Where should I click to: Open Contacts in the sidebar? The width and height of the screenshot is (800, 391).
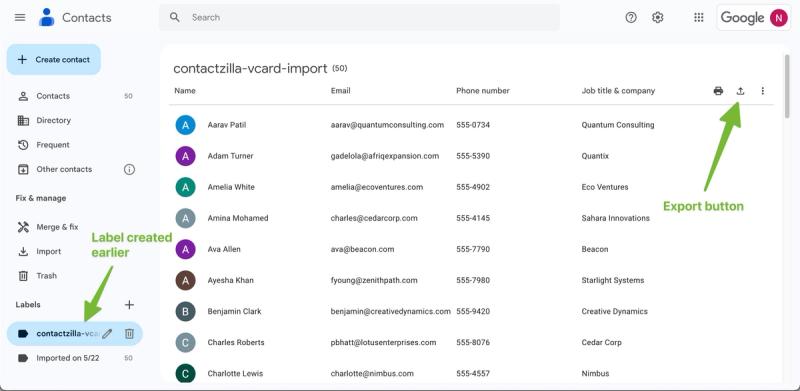(x=74, y=96)
